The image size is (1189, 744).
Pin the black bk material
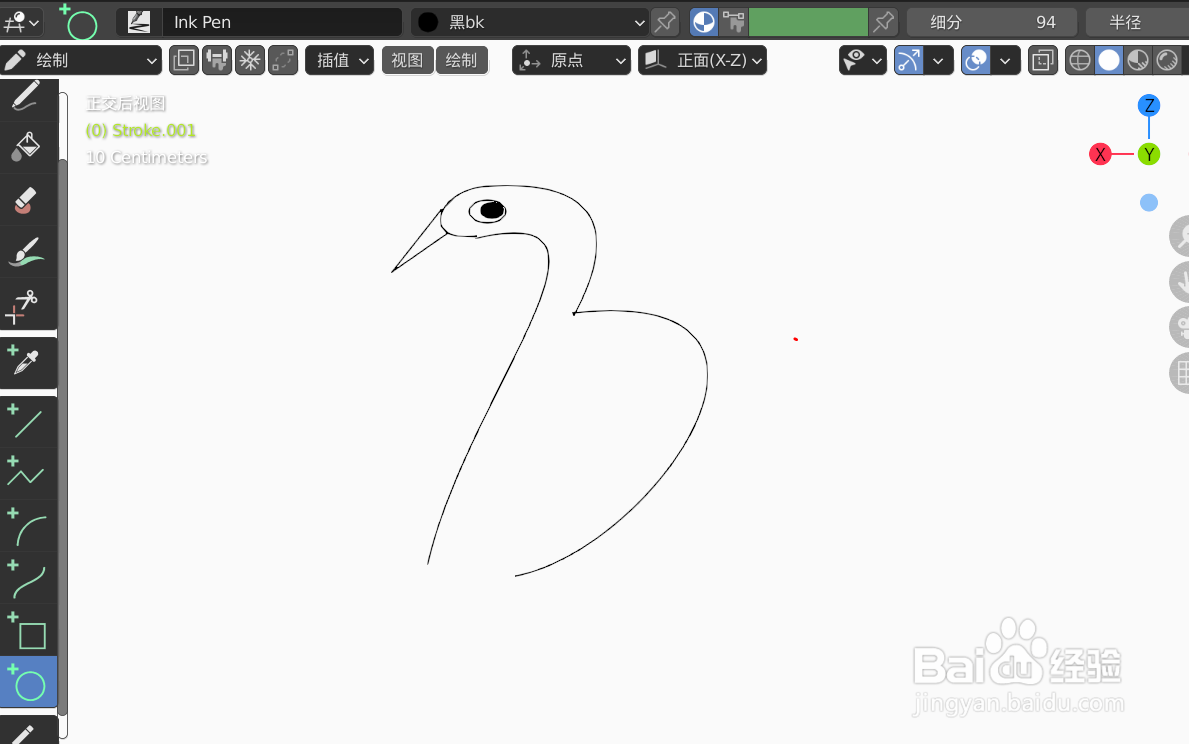pos(665,22)
